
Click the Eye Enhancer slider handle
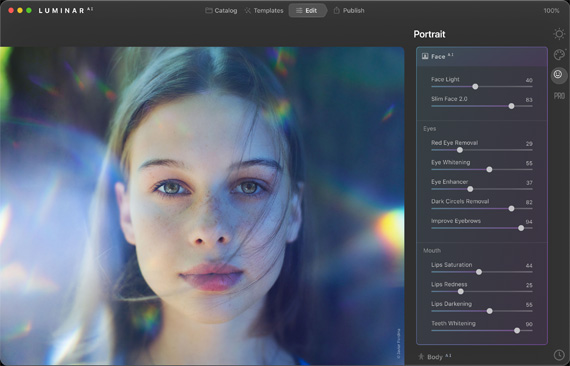[x=470, y=189]
